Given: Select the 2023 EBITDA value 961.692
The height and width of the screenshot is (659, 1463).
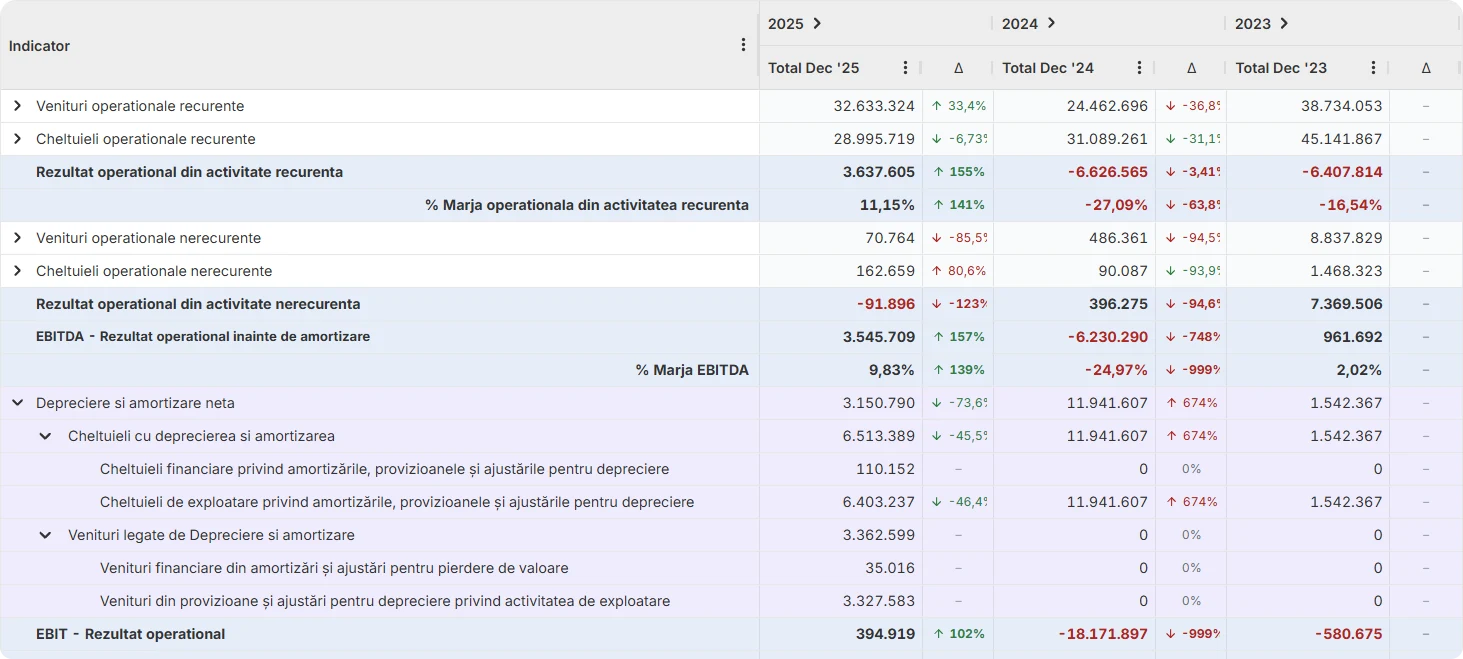Looking at the screenshot, I should point(1353,337).
